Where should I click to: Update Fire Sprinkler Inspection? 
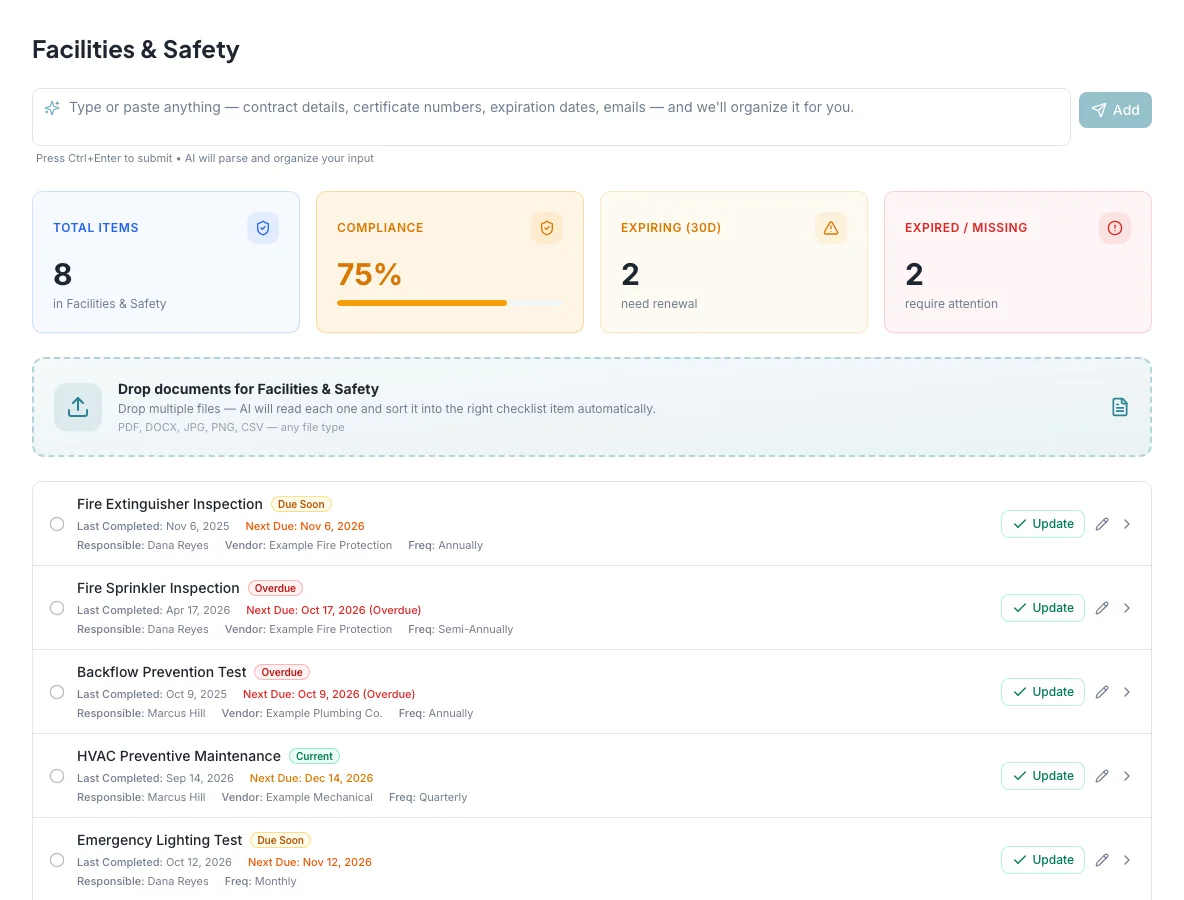[x=1043, y=608]
